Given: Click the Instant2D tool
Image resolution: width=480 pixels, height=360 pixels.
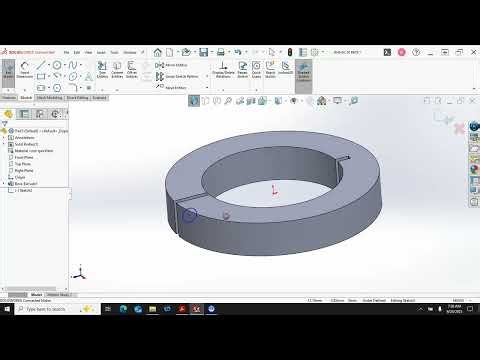Looking at the screenshot, I should point(286,68).
